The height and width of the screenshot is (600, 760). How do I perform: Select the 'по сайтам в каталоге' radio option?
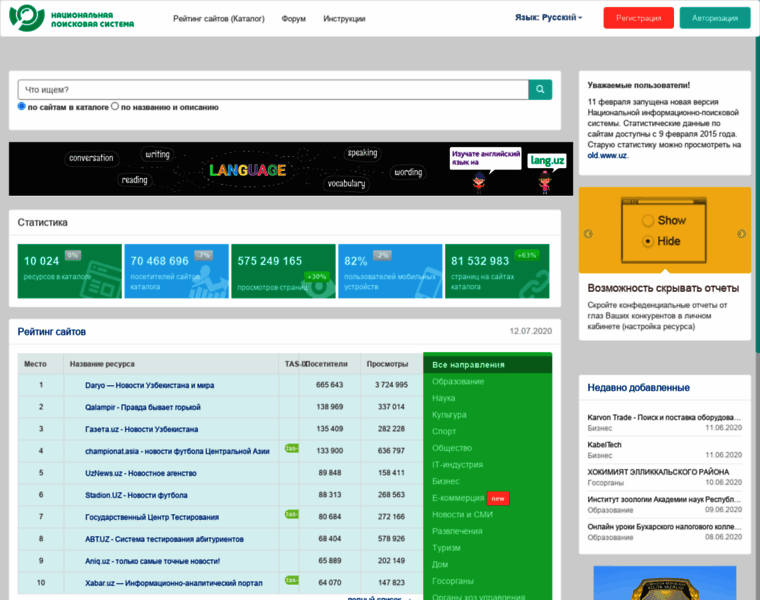click(21, 106)
